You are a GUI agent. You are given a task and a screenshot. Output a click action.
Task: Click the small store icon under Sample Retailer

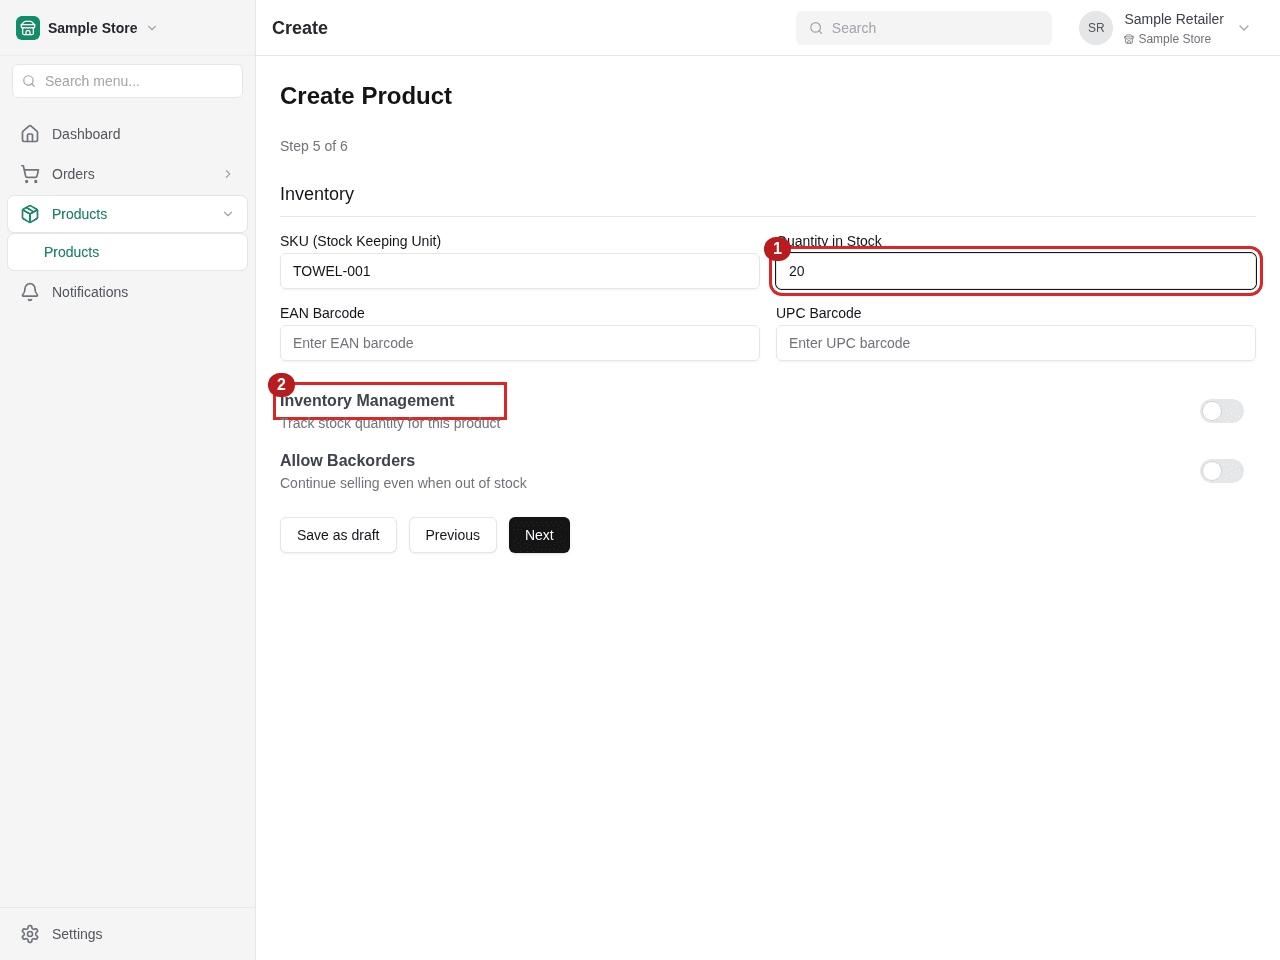pos(1129,39)
